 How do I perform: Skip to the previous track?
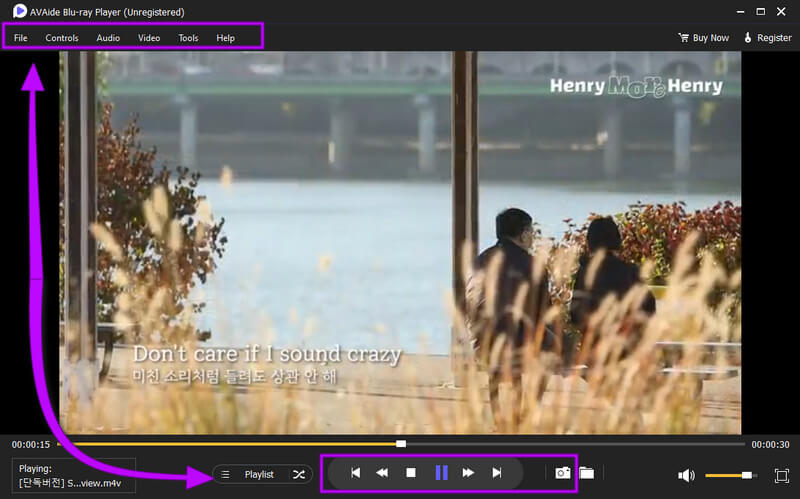click(356, 473)
